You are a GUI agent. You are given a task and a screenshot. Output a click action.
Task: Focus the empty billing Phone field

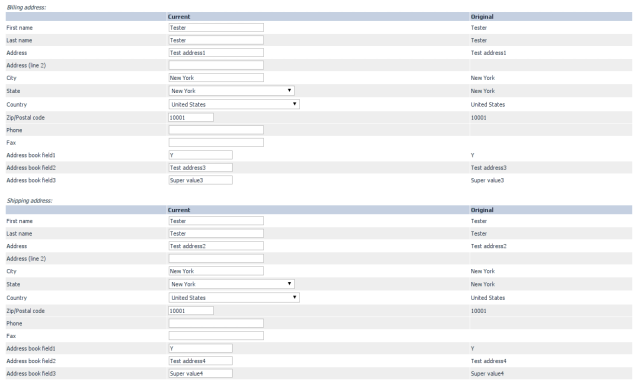click(216, 130)
